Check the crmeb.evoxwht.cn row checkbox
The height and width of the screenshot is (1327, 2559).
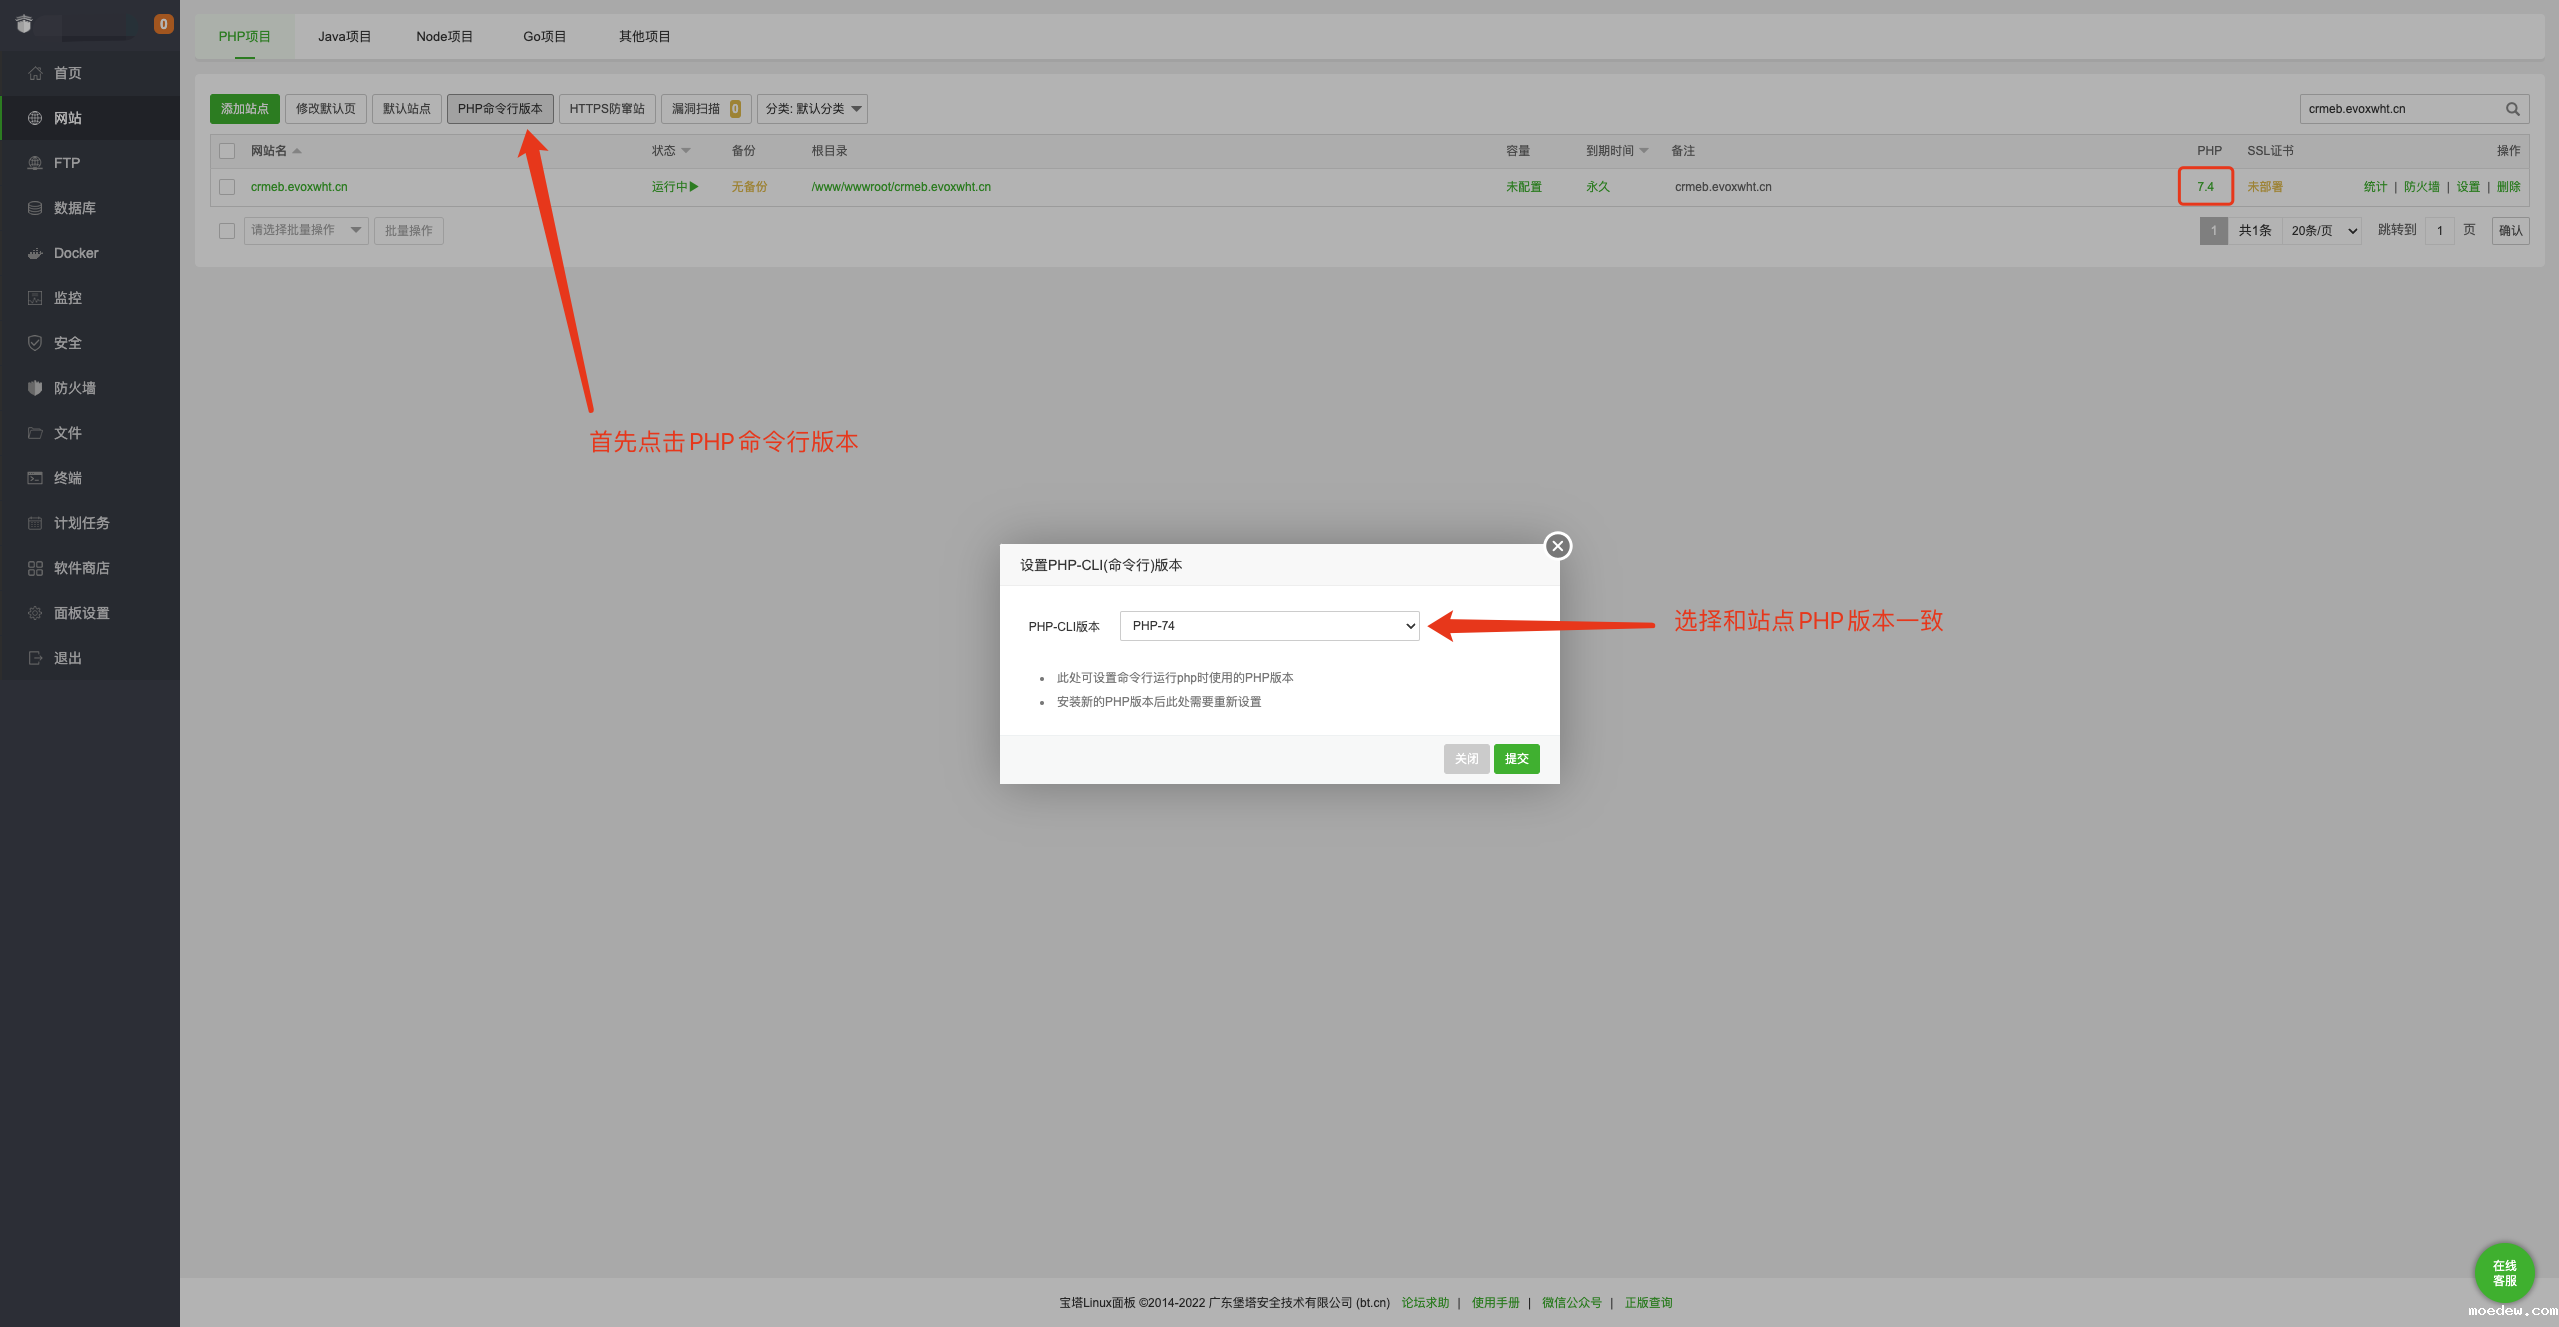(227, 187)
